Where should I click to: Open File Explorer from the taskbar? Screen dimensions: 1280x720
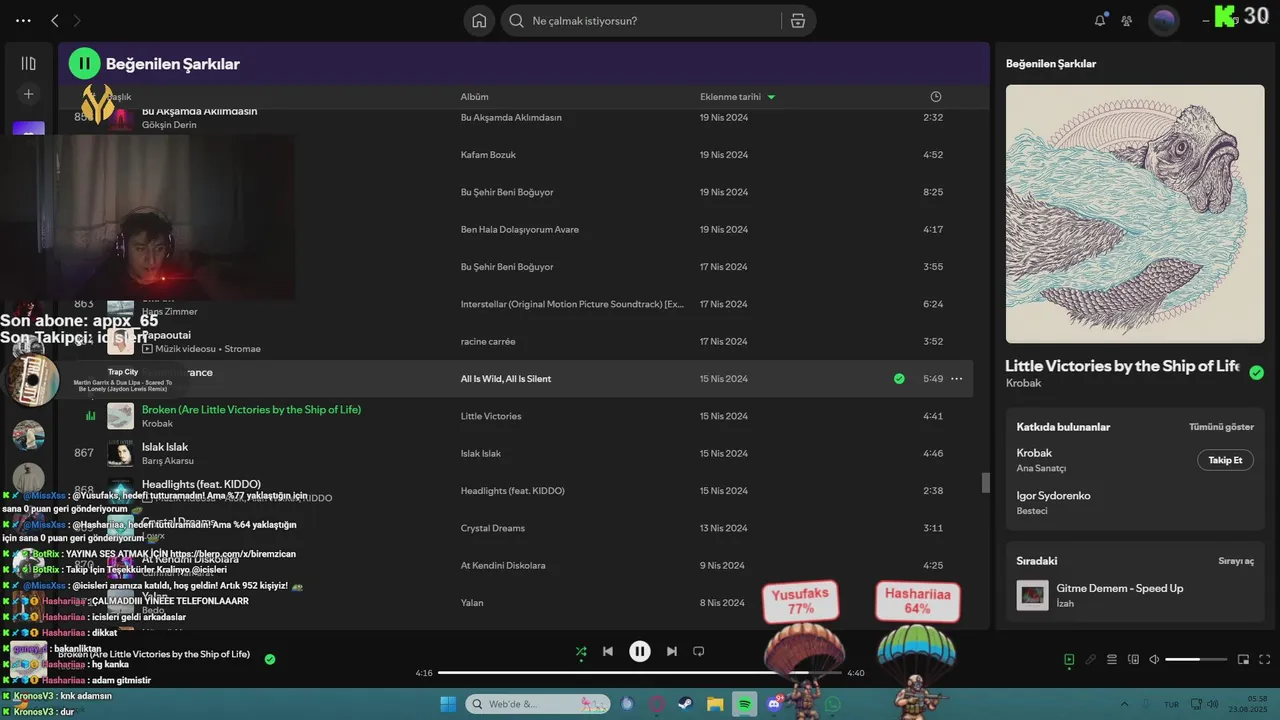click(715, 704)
